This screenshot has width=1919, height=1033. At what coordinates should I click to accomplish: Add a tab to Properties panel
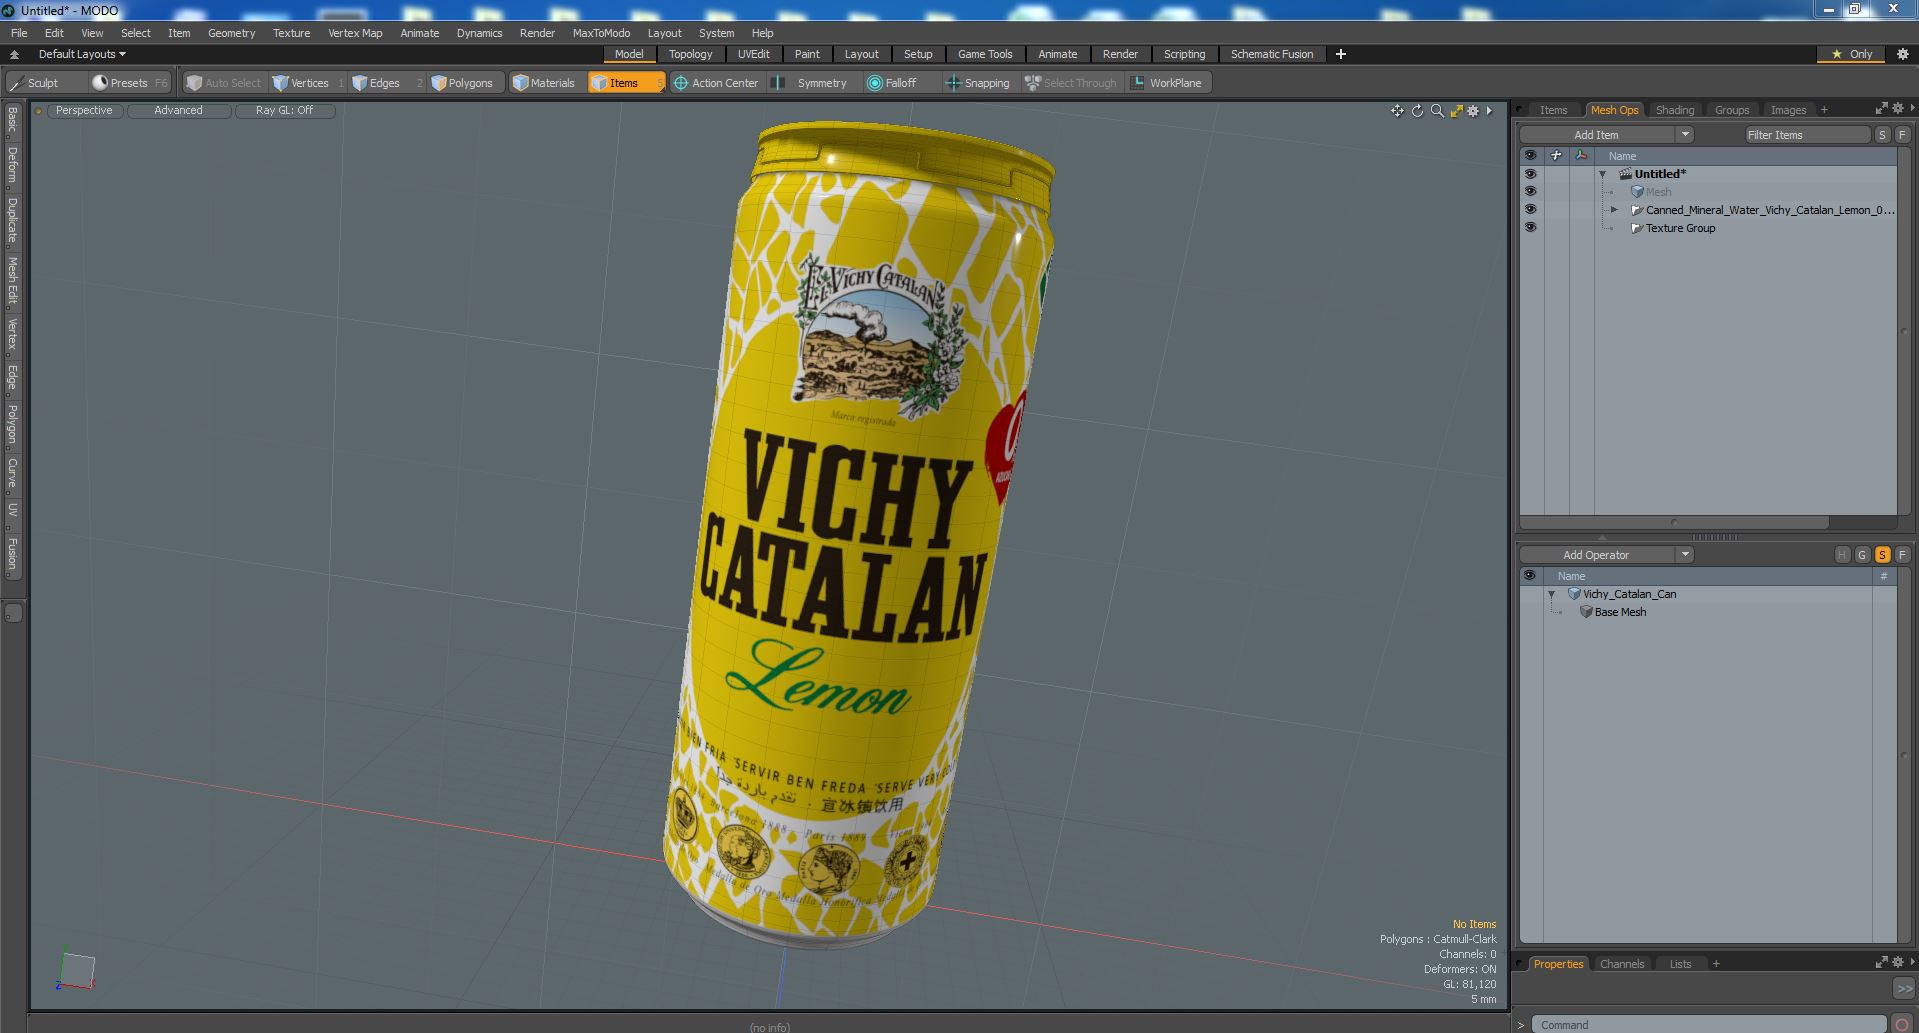coord(1716,964)
